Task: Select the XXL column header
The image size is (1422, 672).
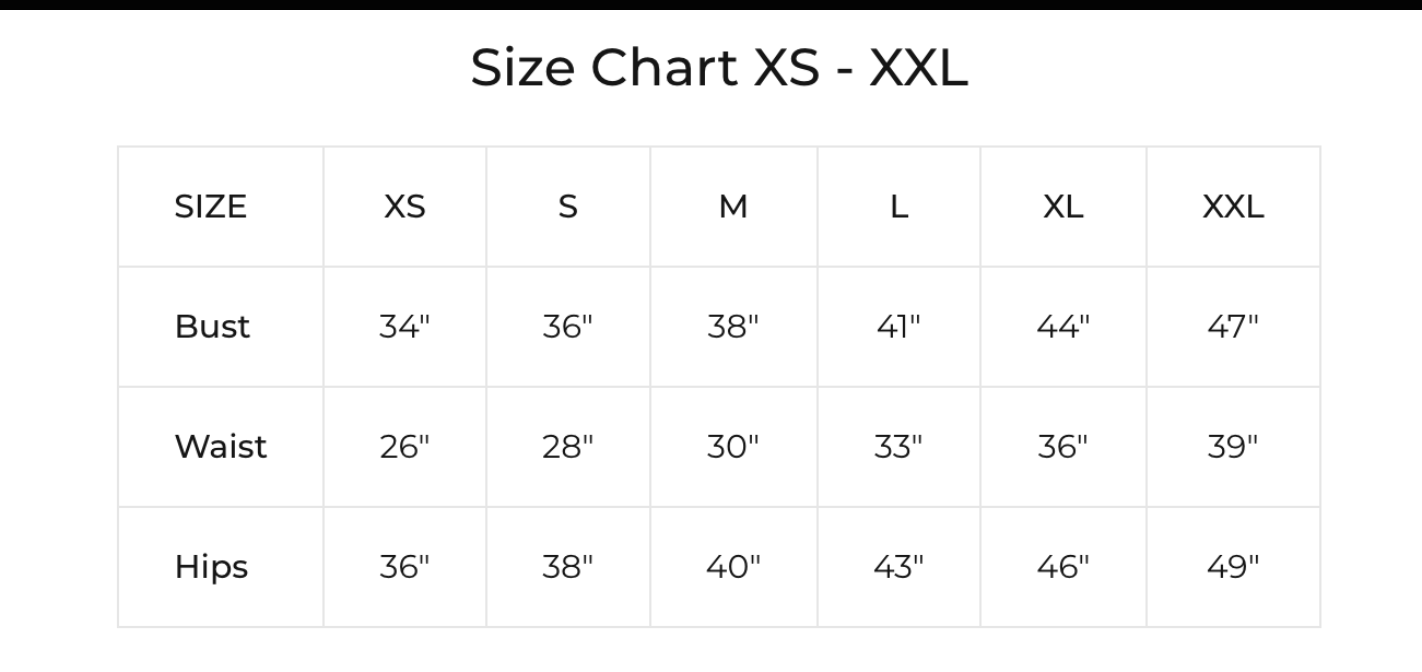Action: [1233, 207]
